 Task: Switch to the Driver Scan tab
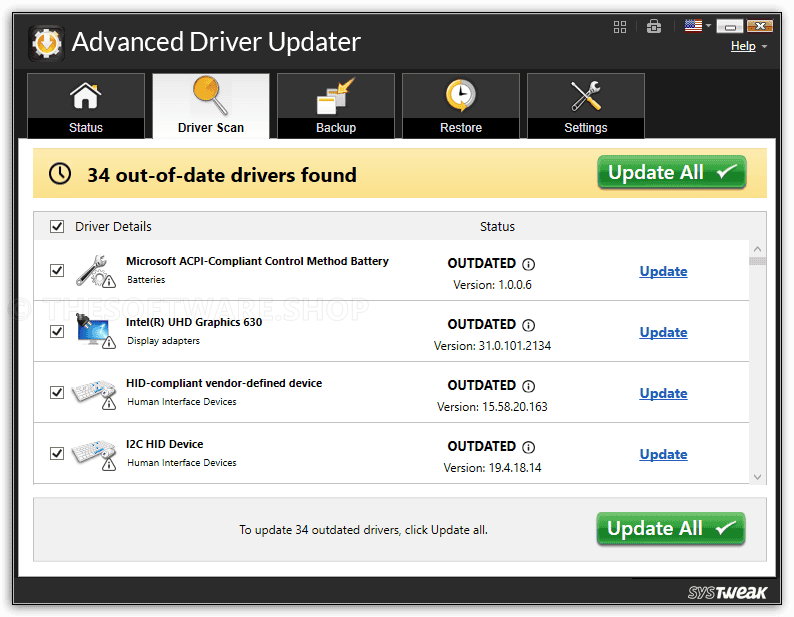(x=211, y=106)
